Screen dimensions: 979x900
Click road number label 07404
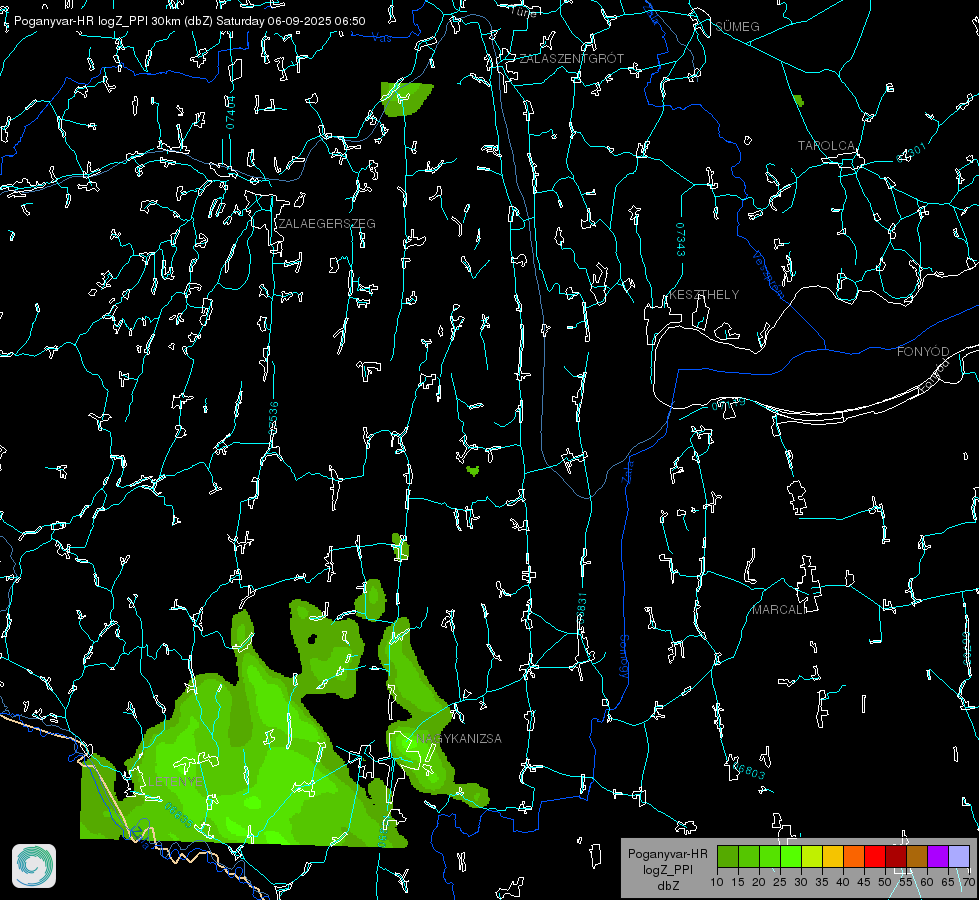230,112
